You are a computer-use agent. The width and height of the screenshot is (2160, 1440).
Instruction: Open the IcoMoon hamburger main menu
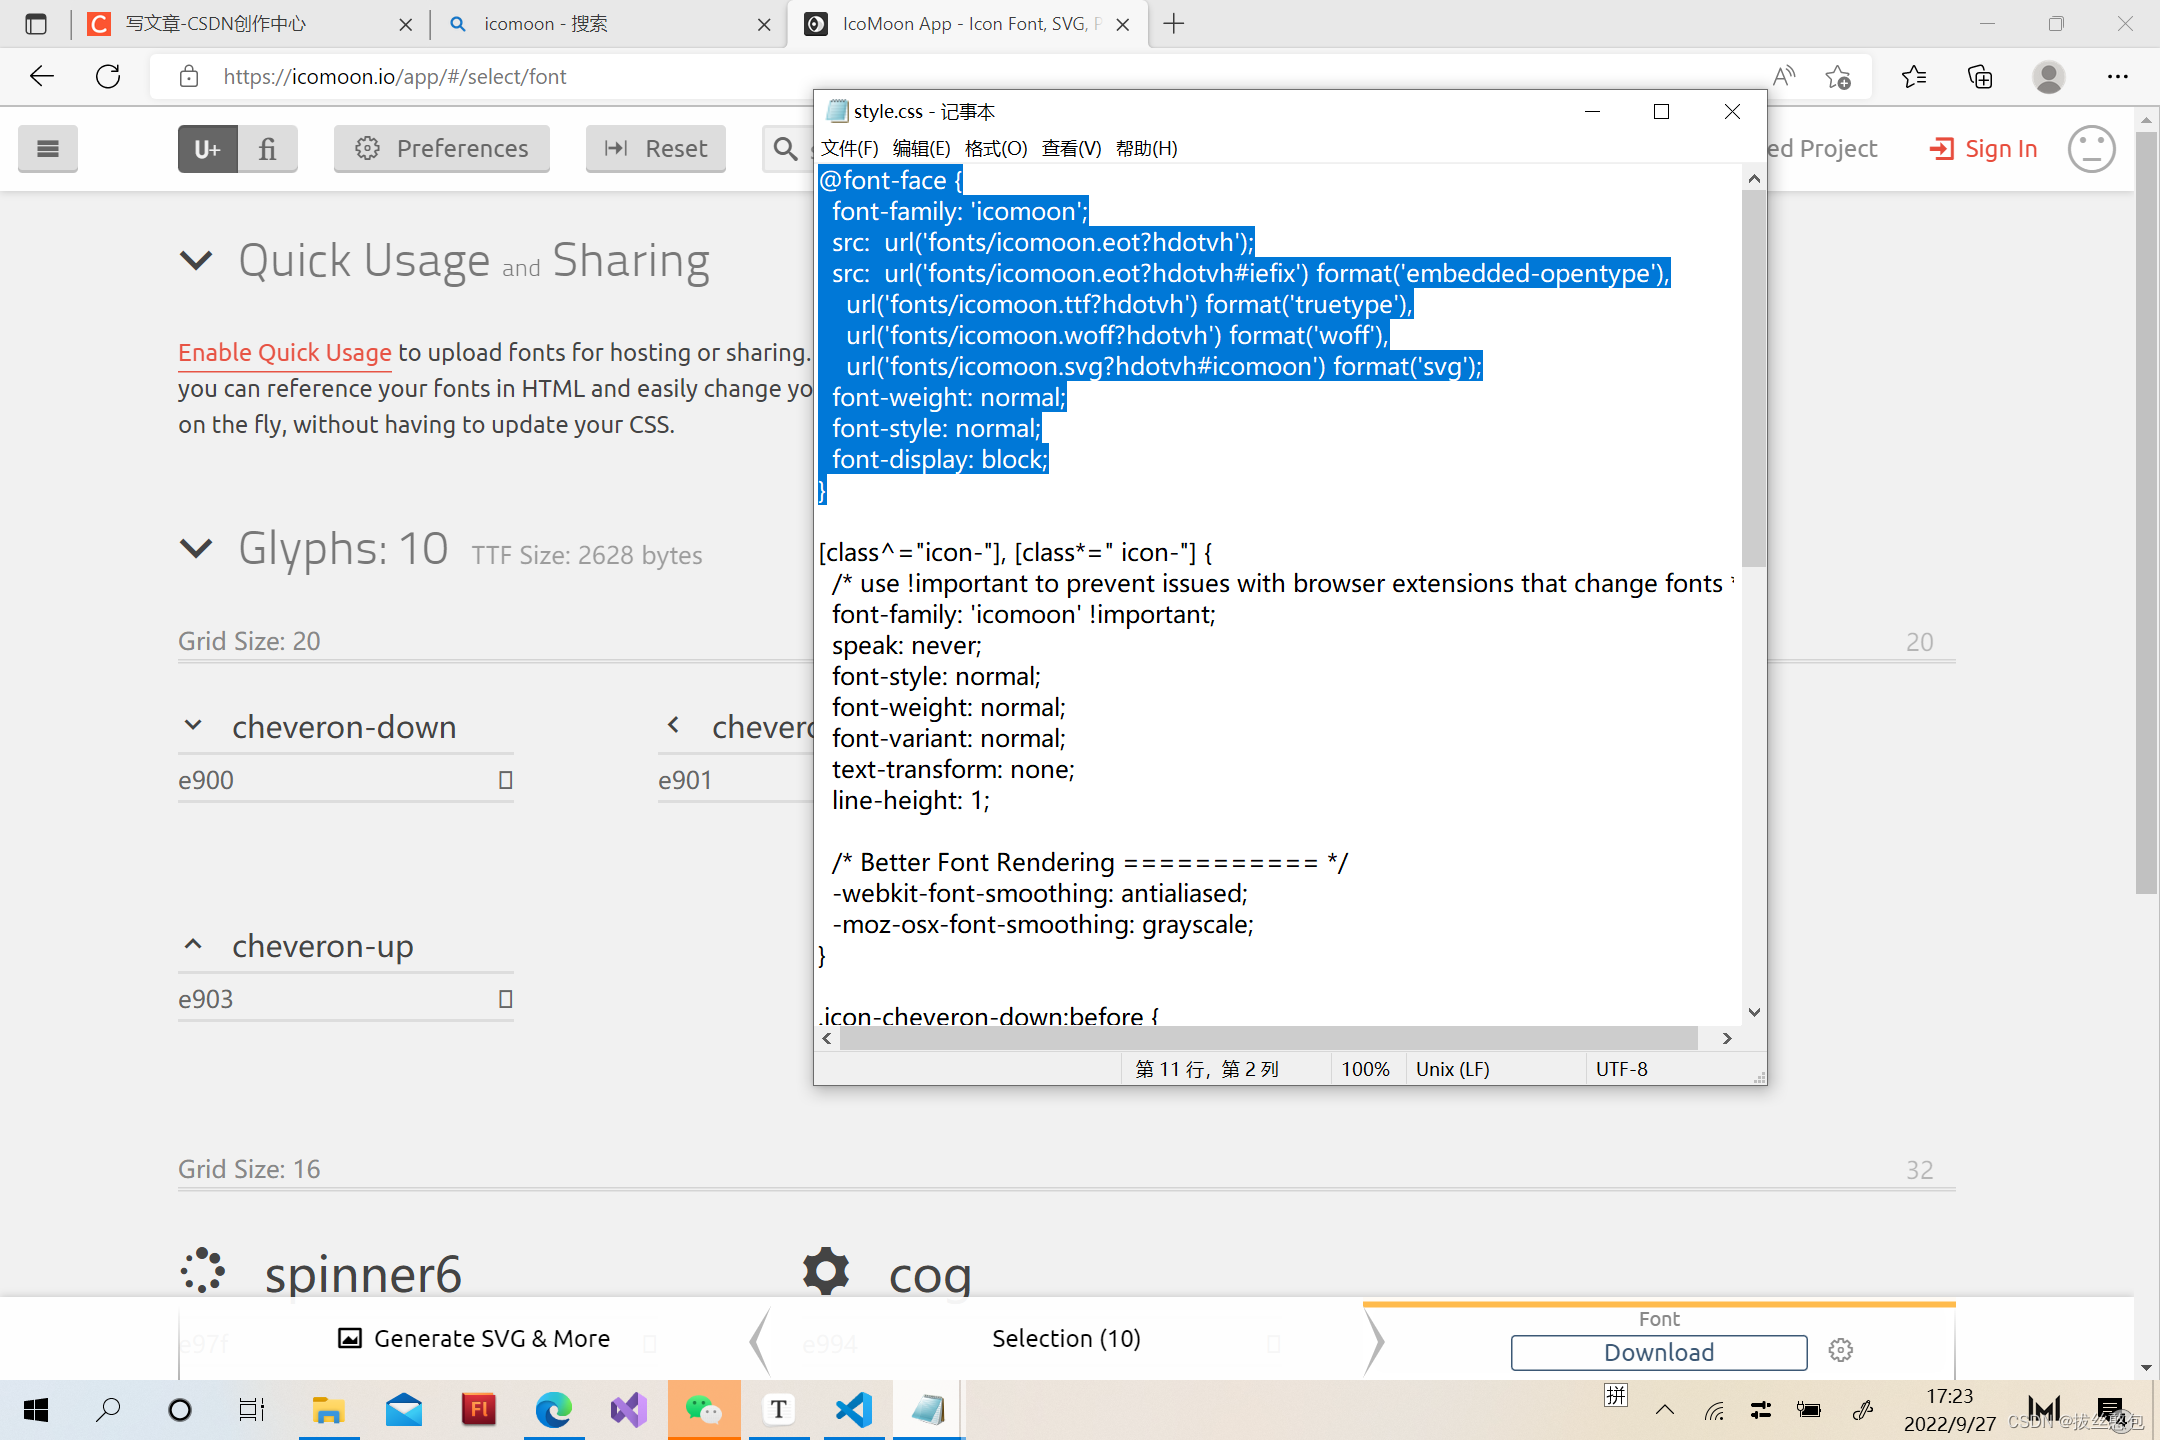[x=47, y=149]
